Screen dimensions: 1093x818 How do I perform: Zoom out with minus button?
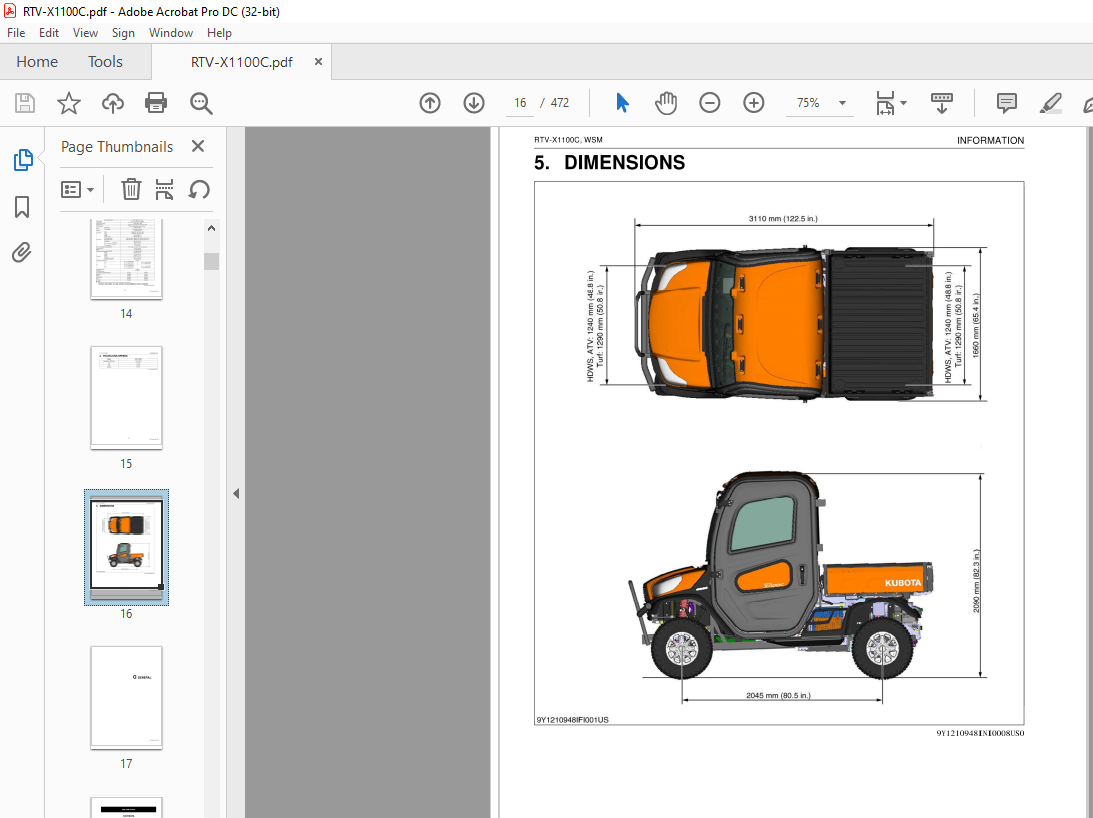[710, 103]
